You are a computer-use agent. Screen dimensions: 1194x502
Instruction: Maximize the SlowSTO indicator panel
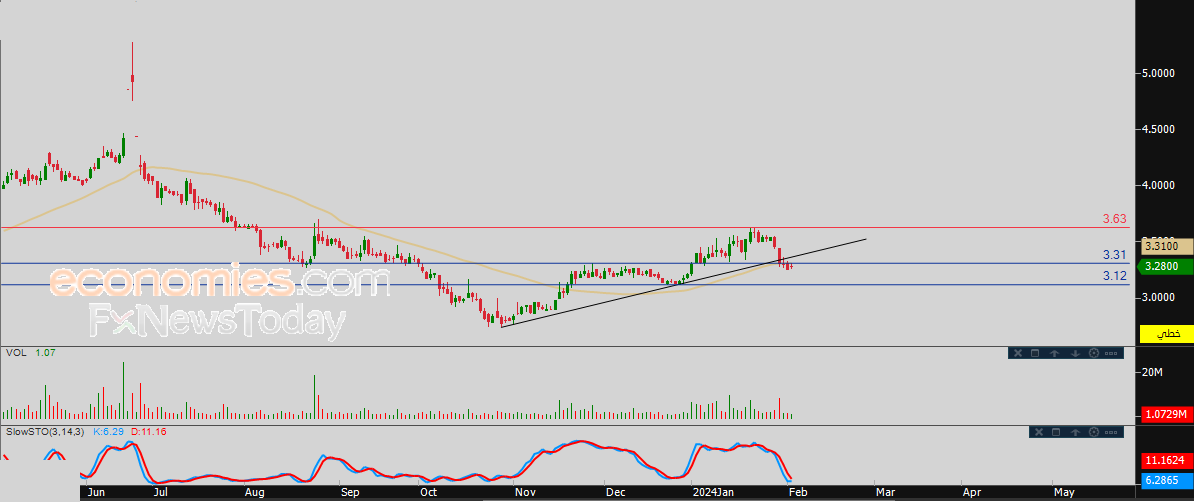[1055, 432]
